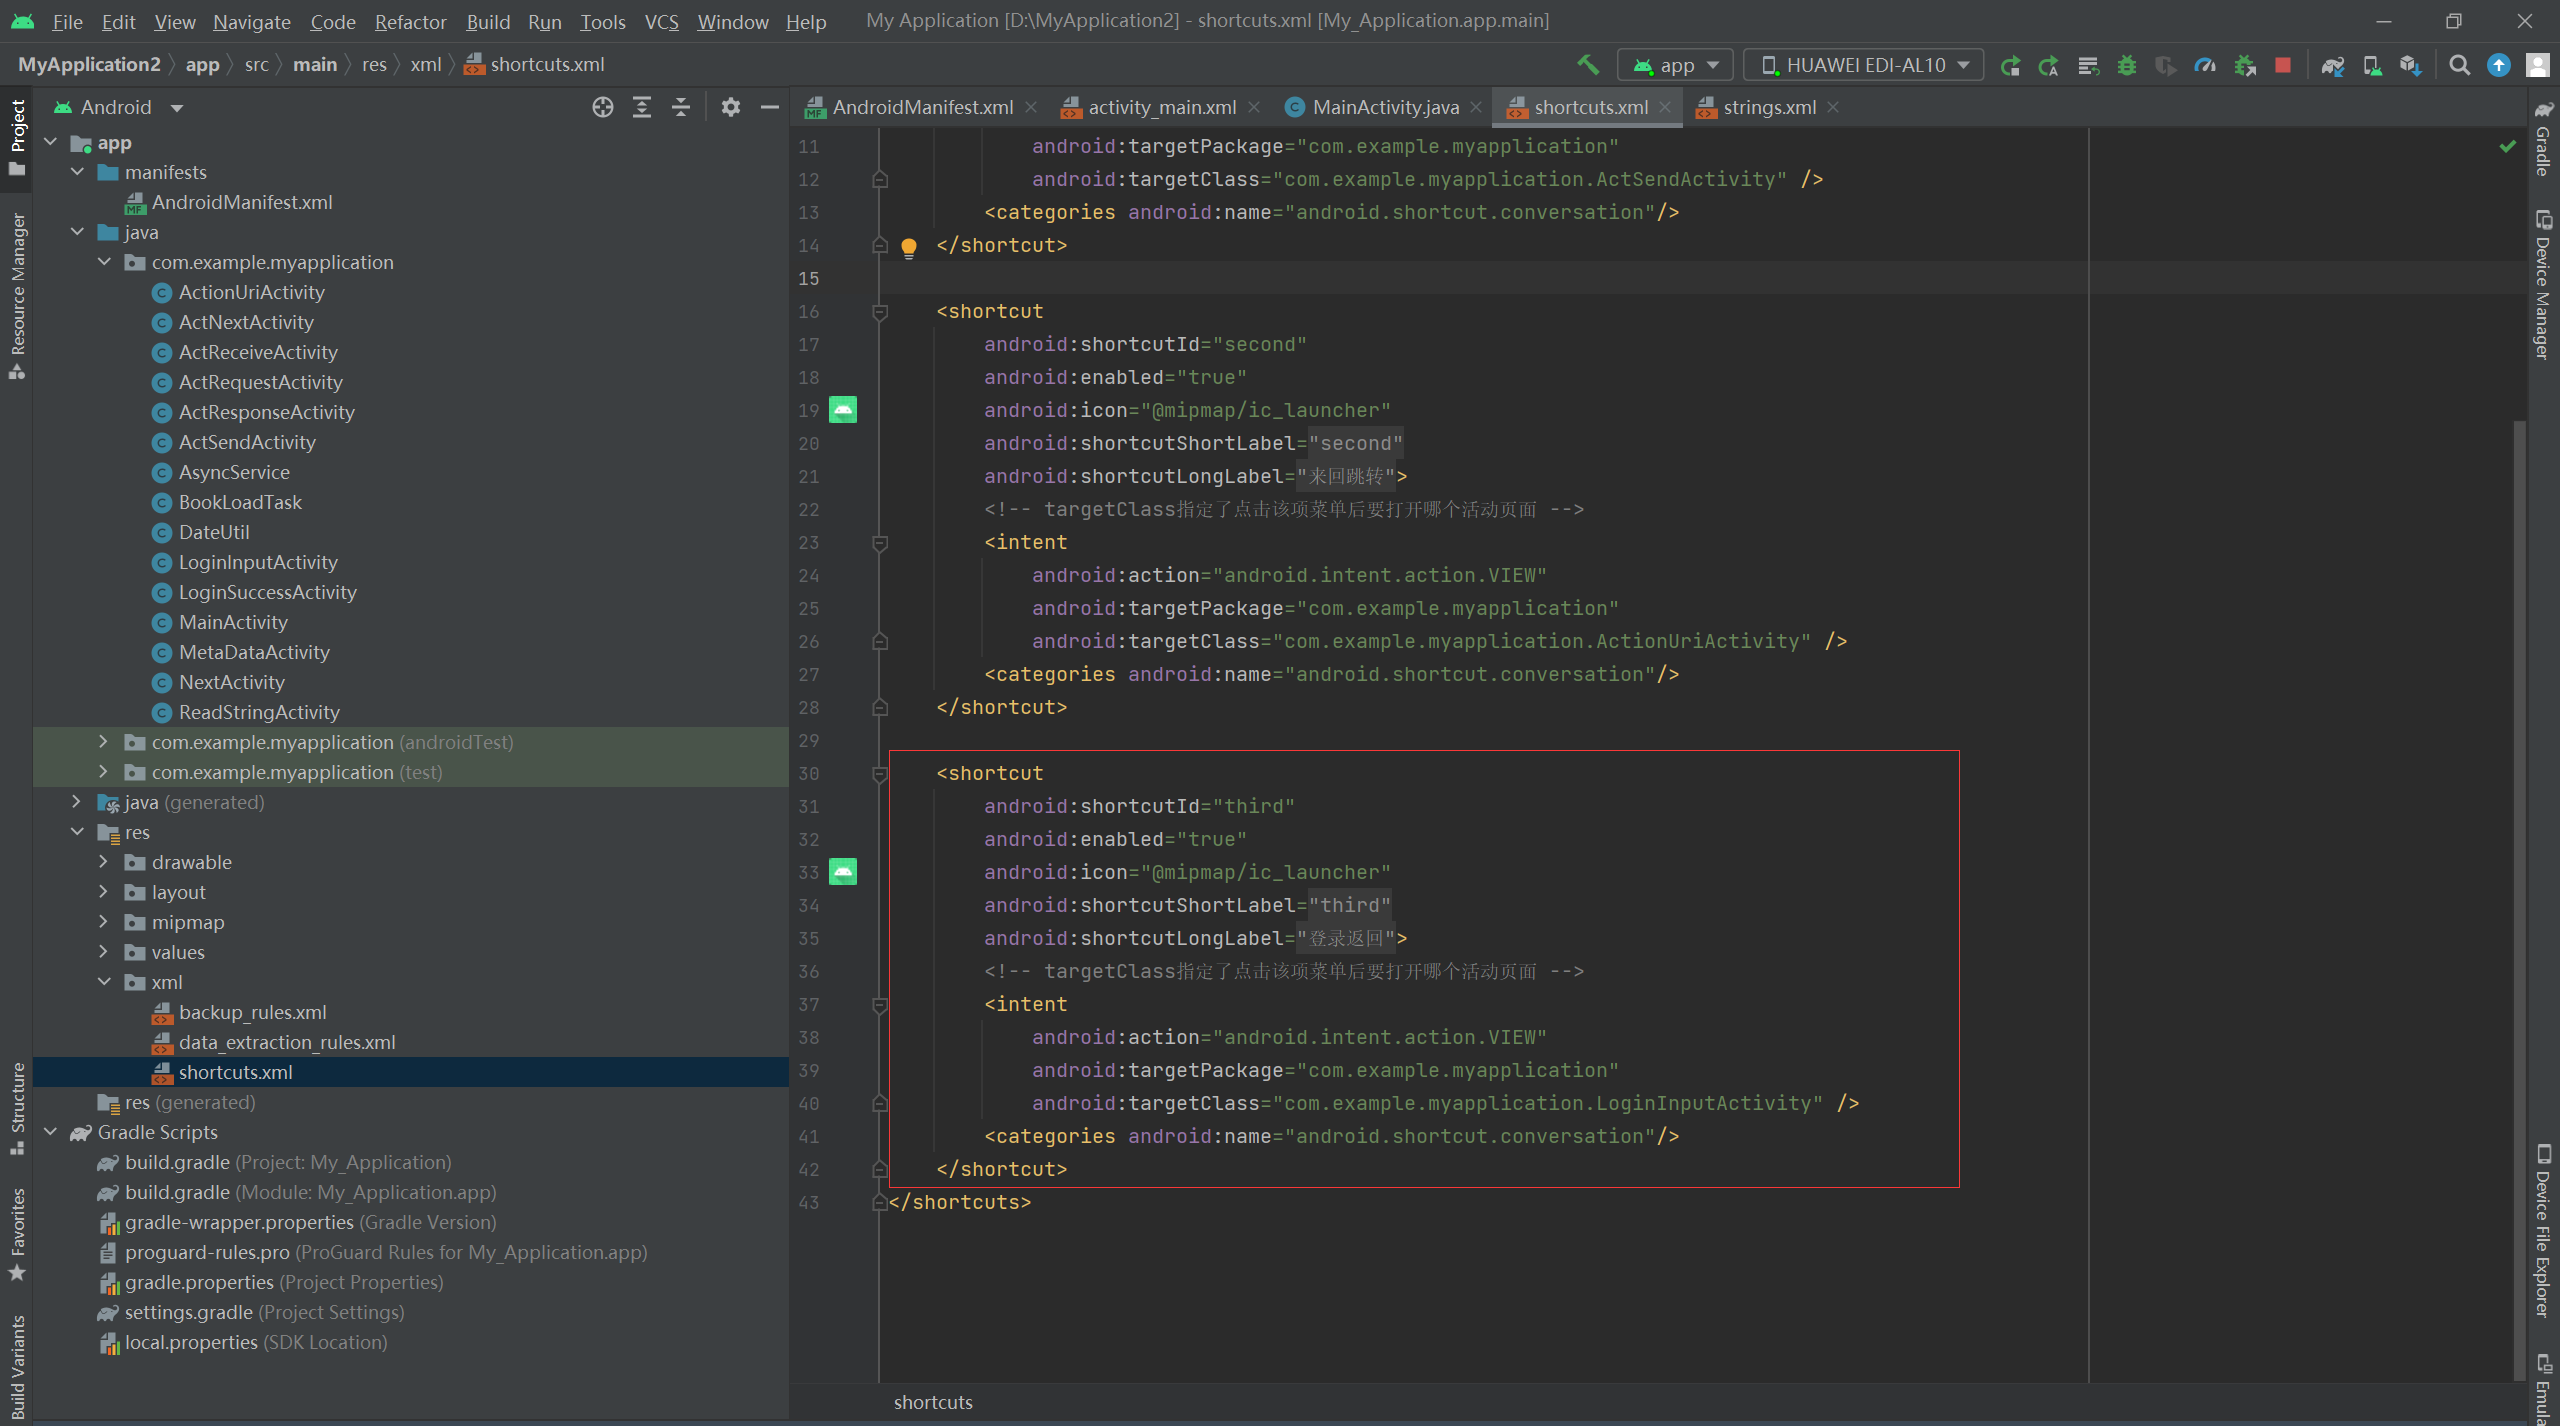Click the Profile app gauge icon

tap(2205, 65)
